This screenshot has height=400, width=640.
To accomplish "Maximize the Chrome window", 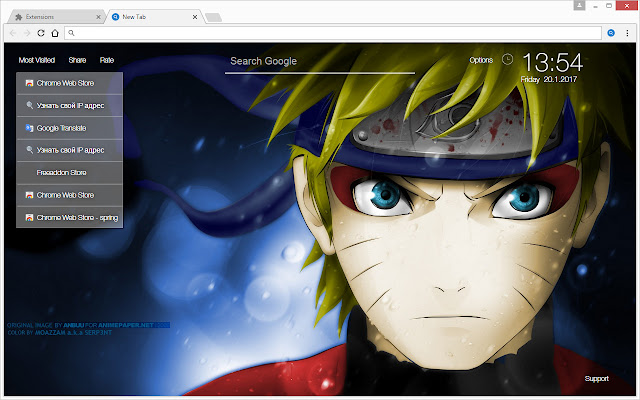I will coord(609,6).
